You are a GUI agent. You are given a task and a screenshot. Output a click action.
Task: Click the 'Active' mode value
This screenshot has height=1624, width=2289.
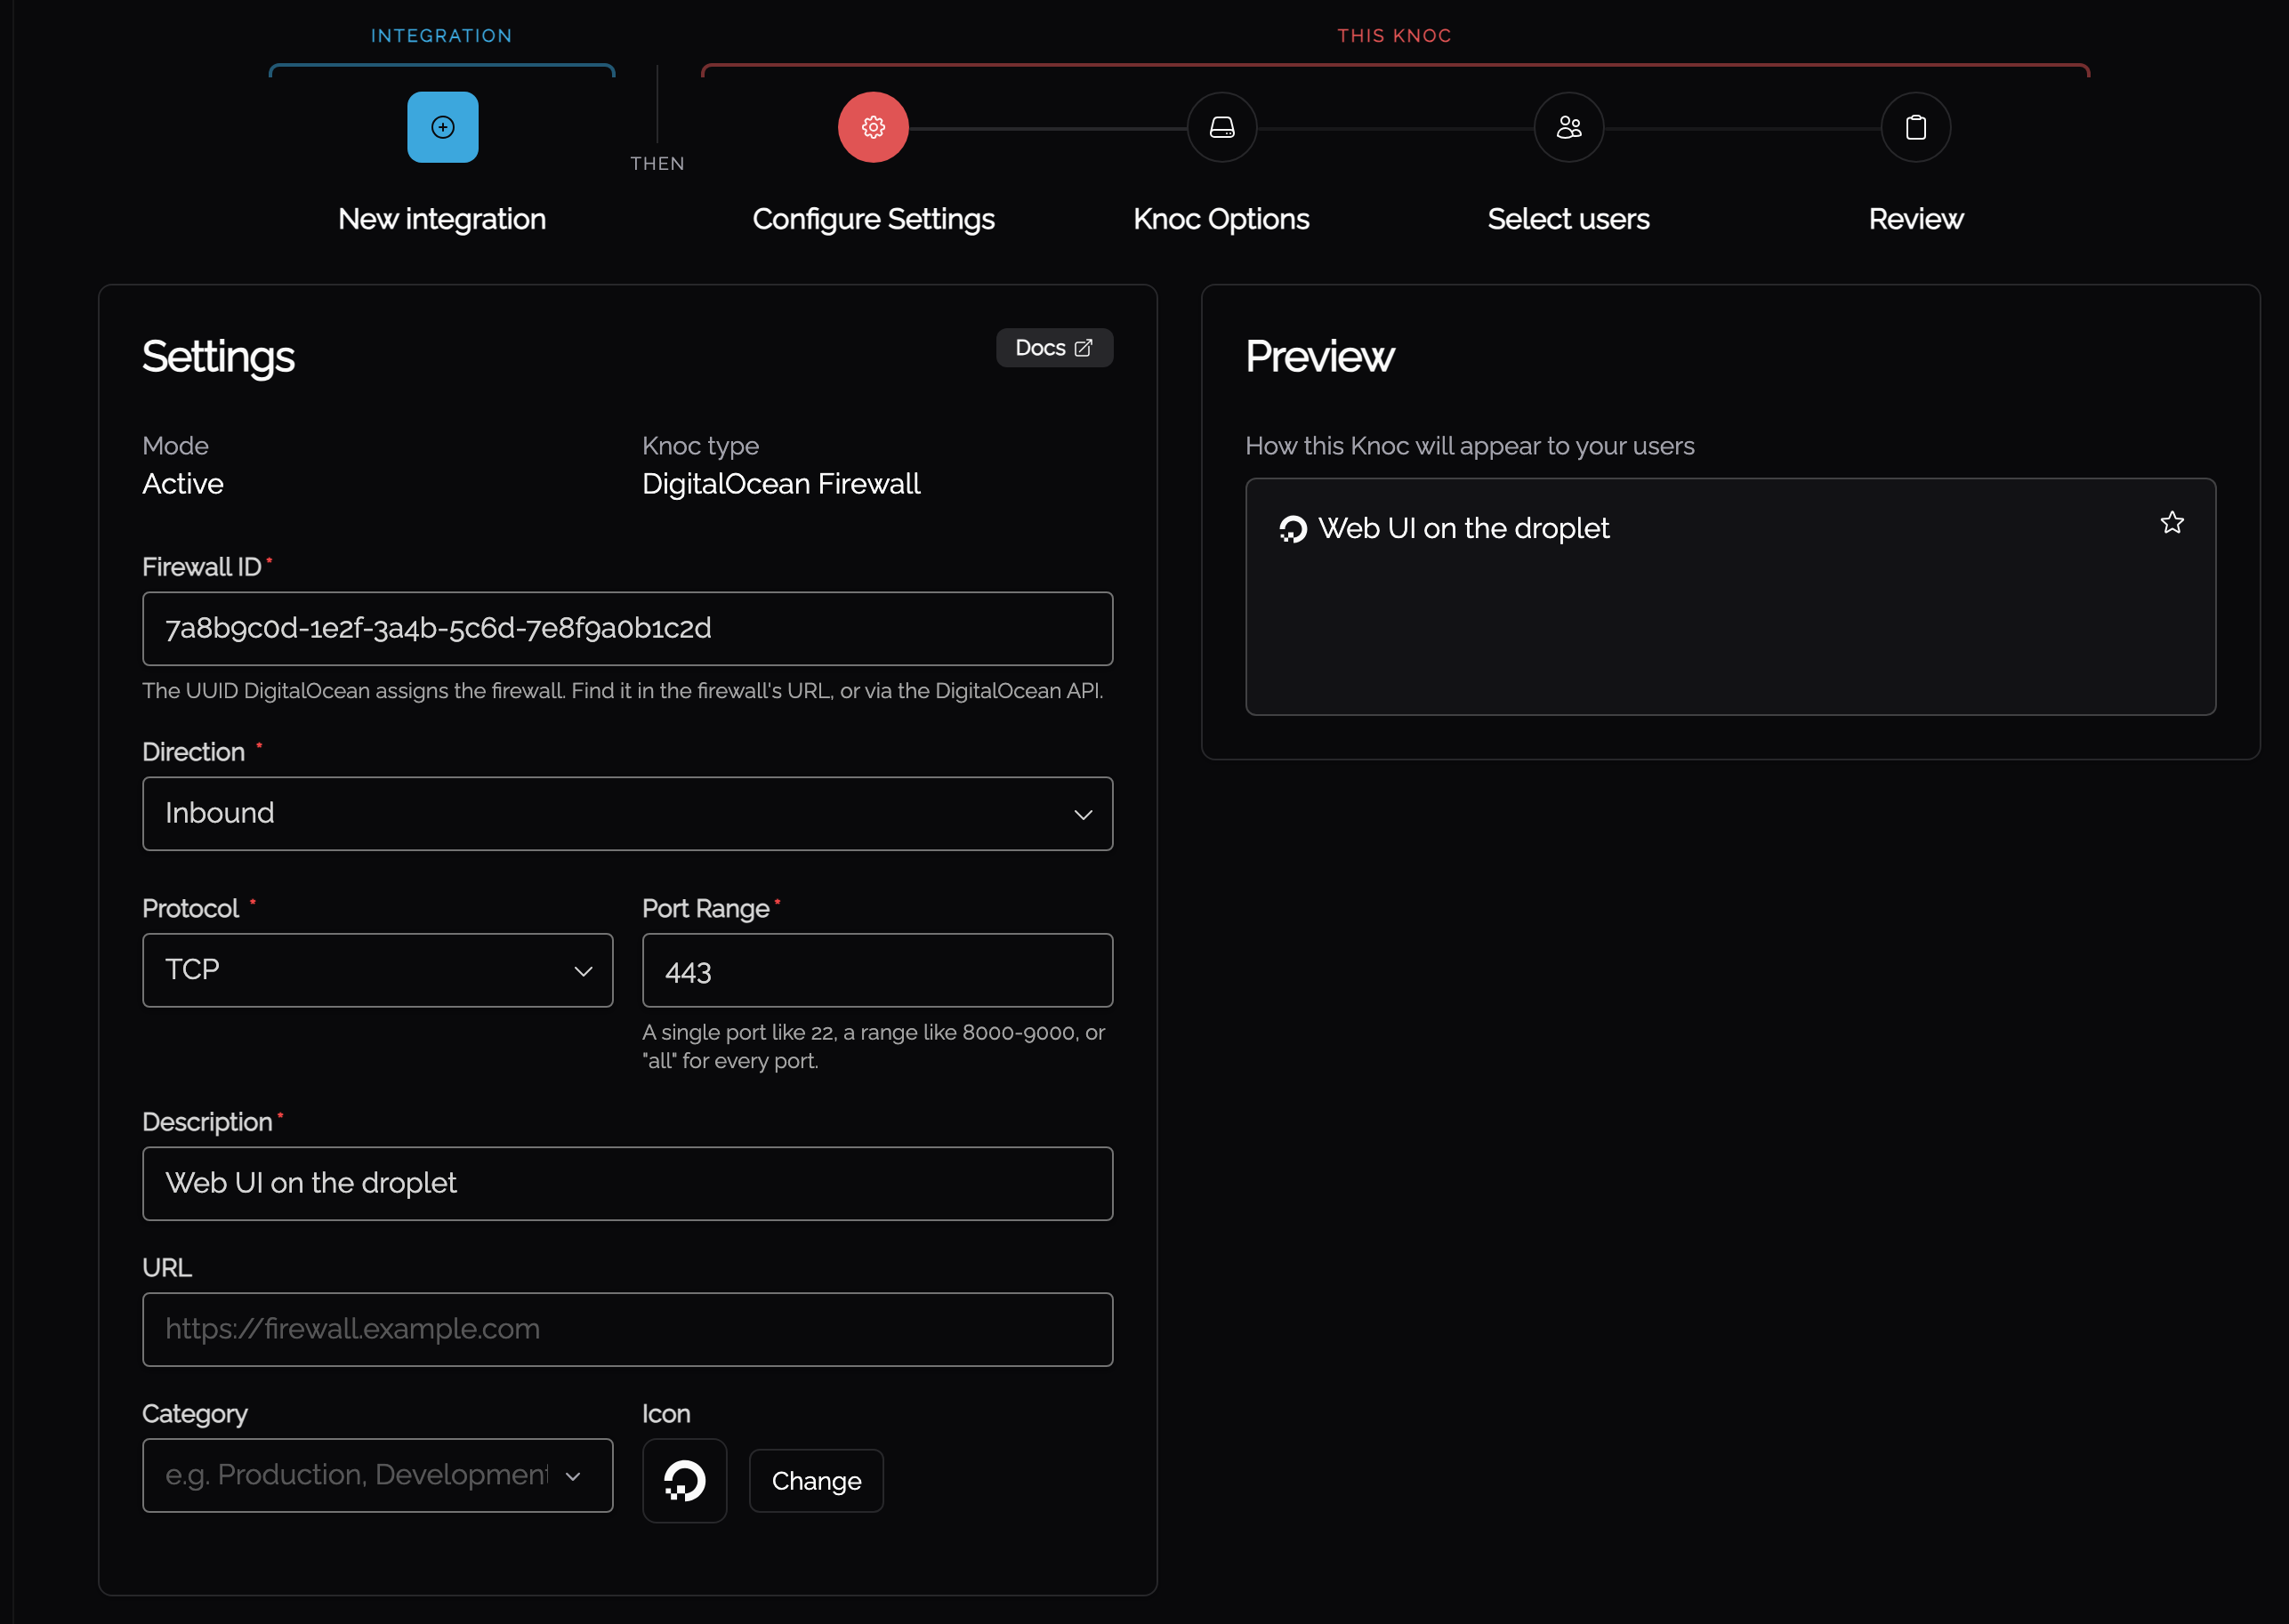point(183,484)
